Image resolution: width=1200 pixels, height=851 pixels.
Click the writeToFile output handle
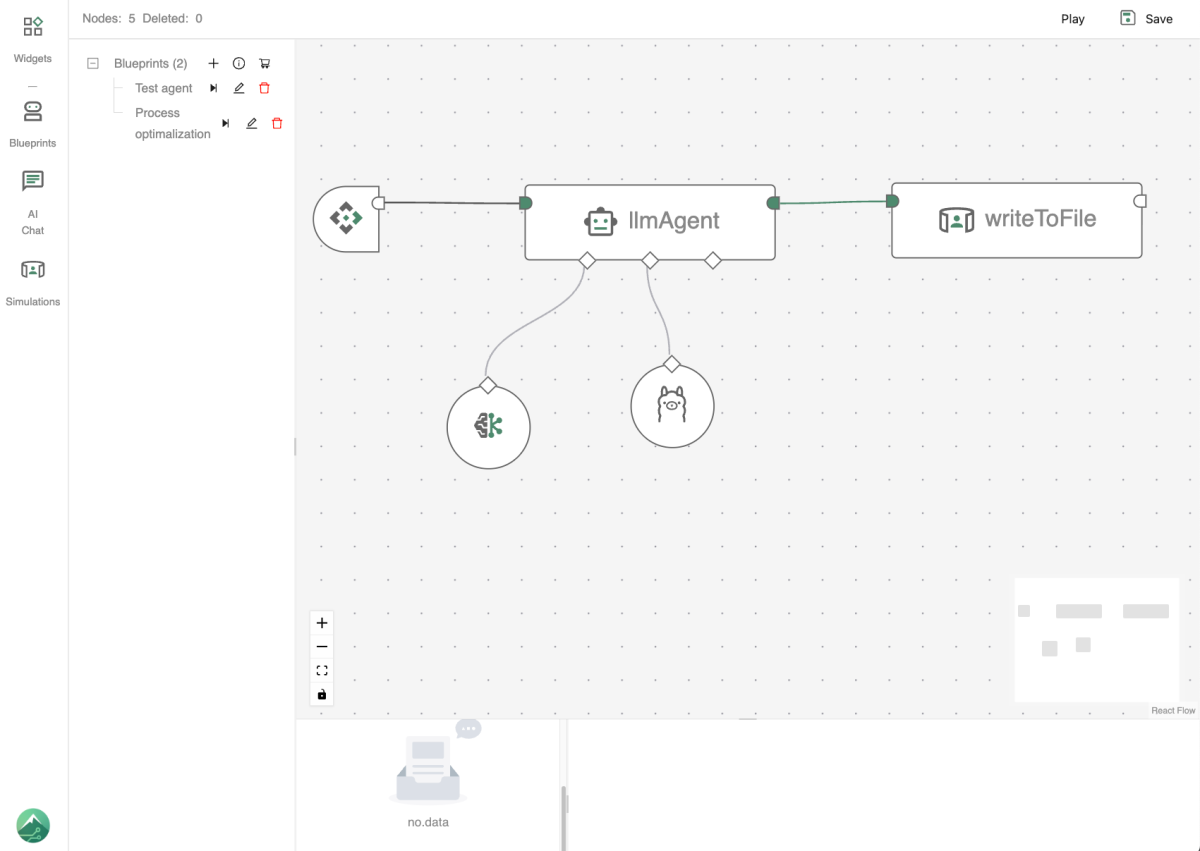1140,201
